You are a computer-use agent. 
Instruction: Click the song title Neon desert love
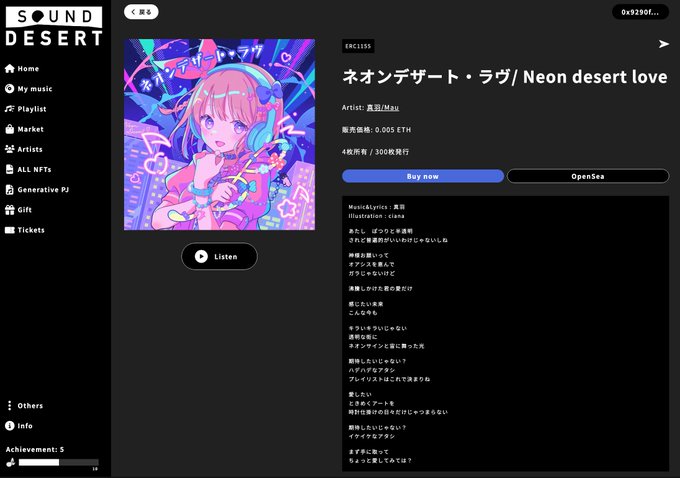click(505, 77)
